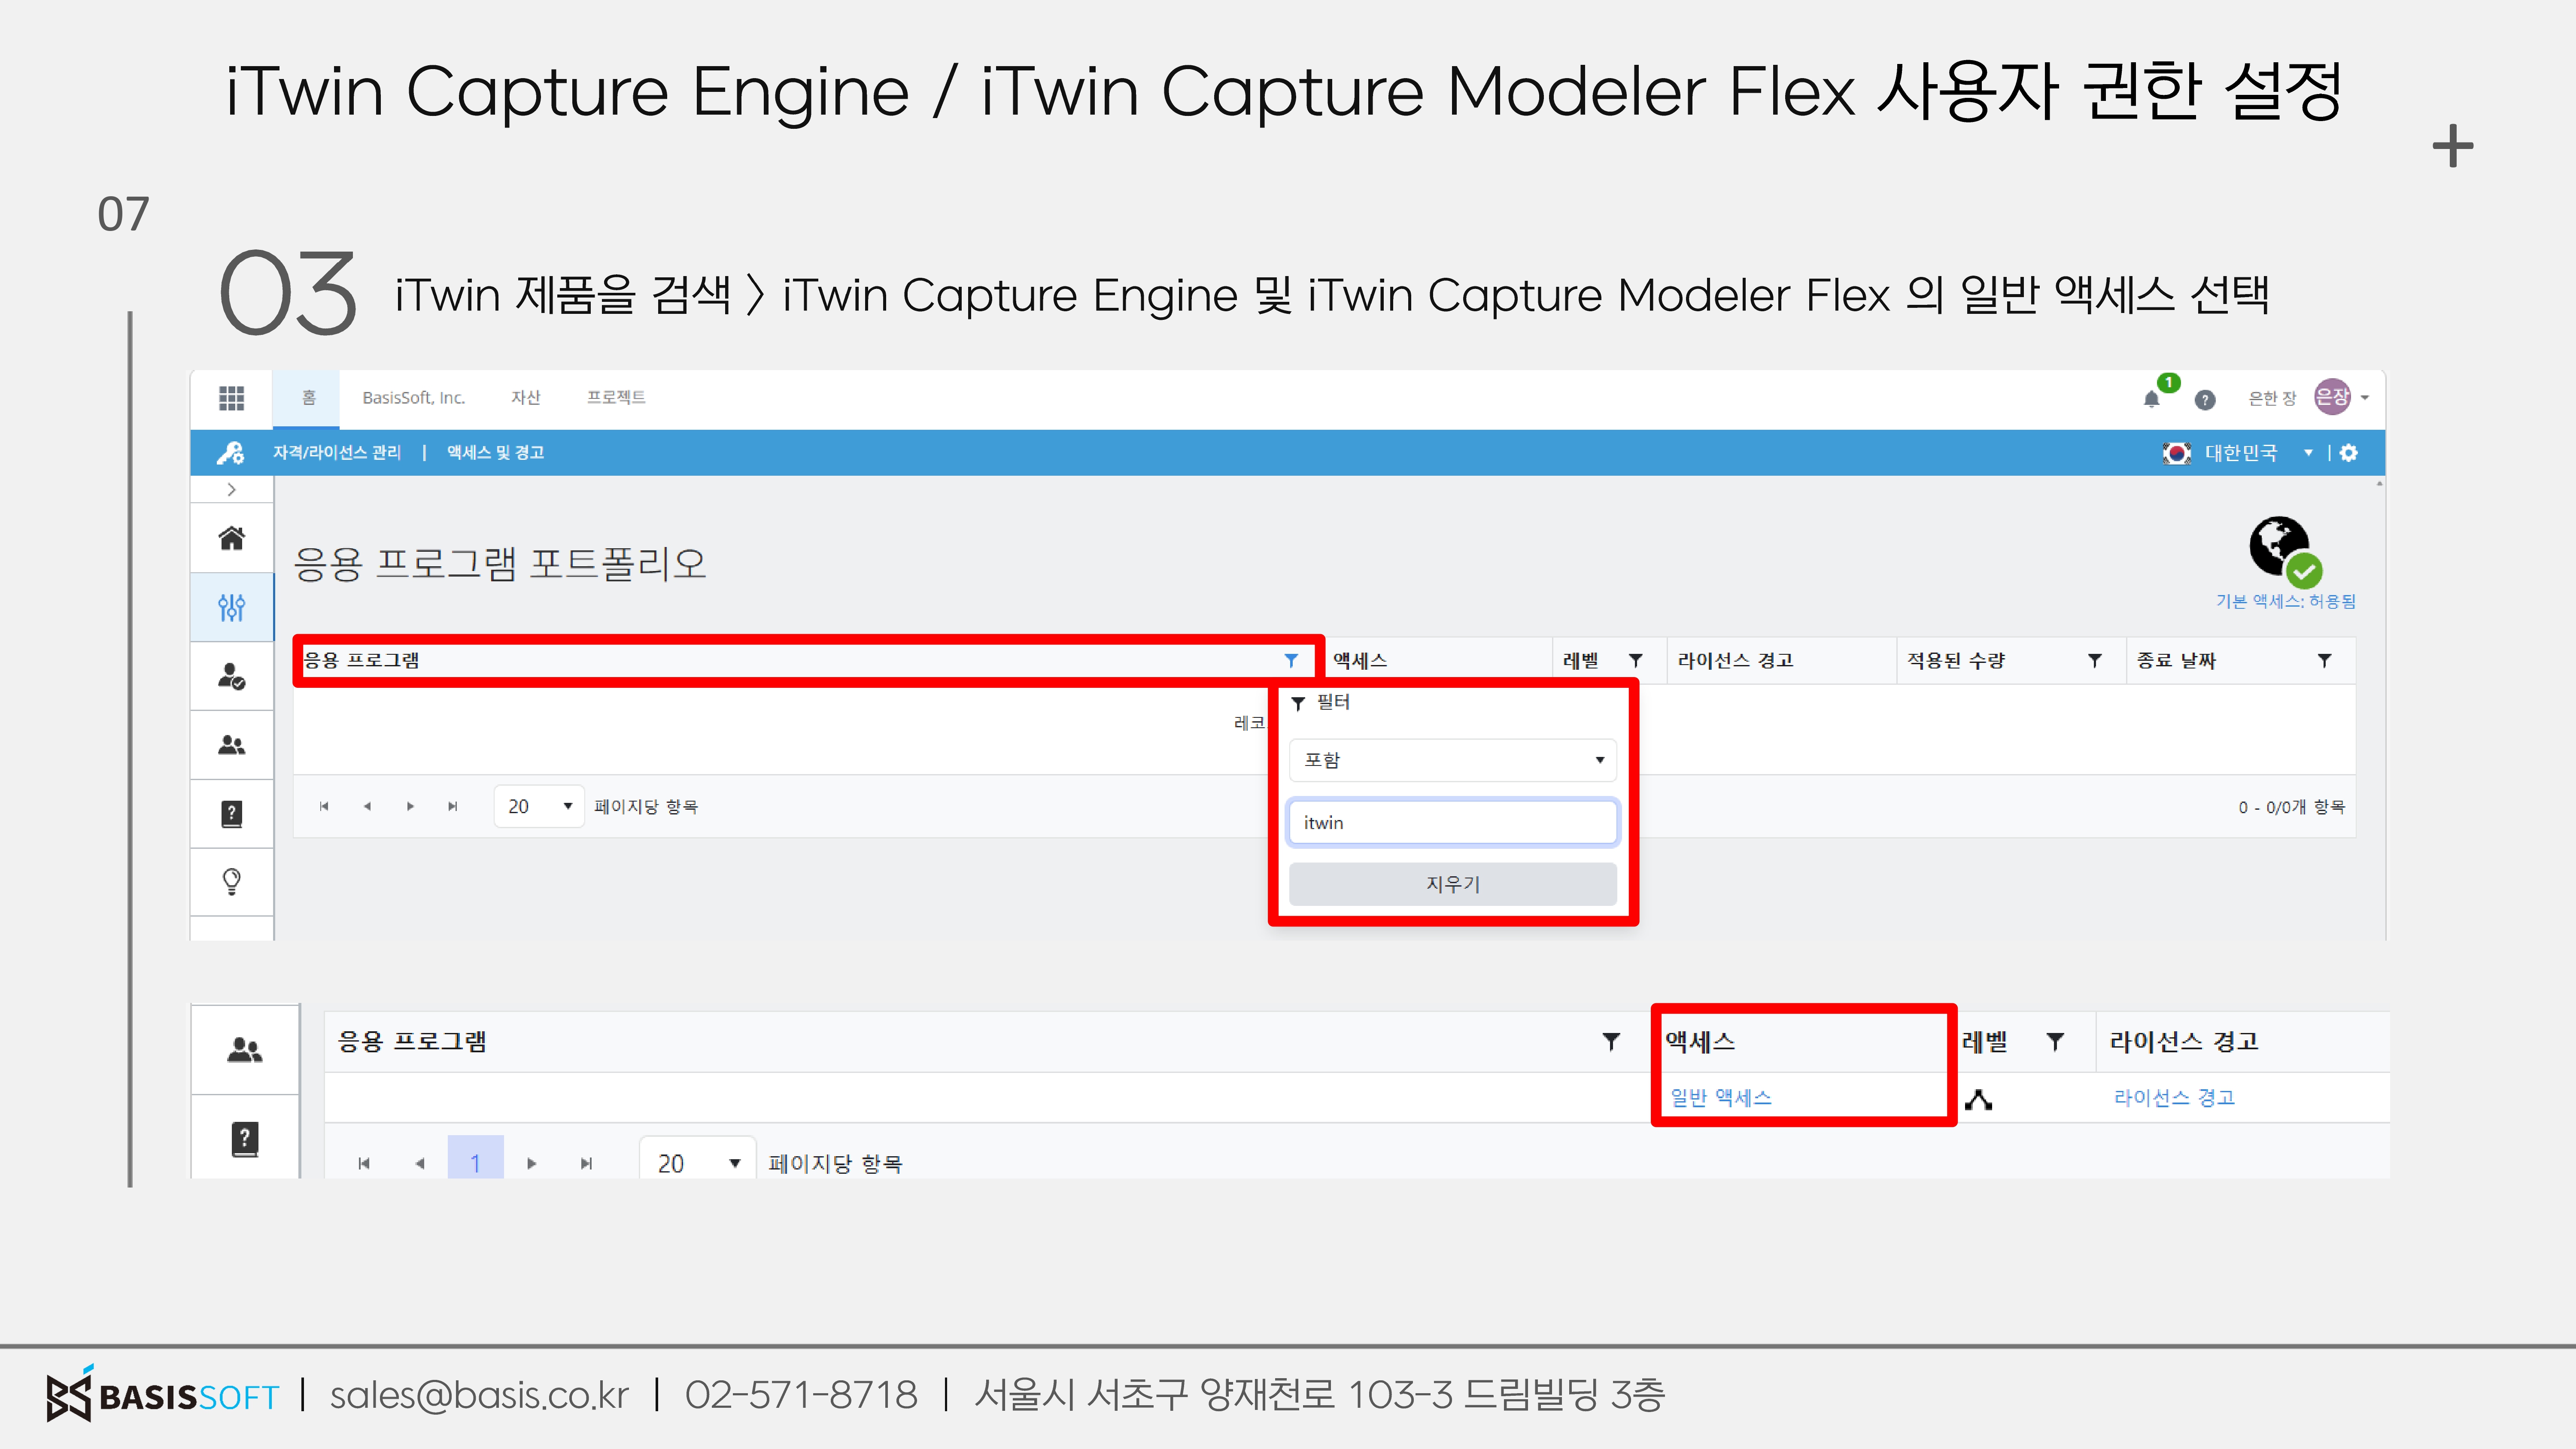Open user management person-check sidebar icon

[231, 676]
